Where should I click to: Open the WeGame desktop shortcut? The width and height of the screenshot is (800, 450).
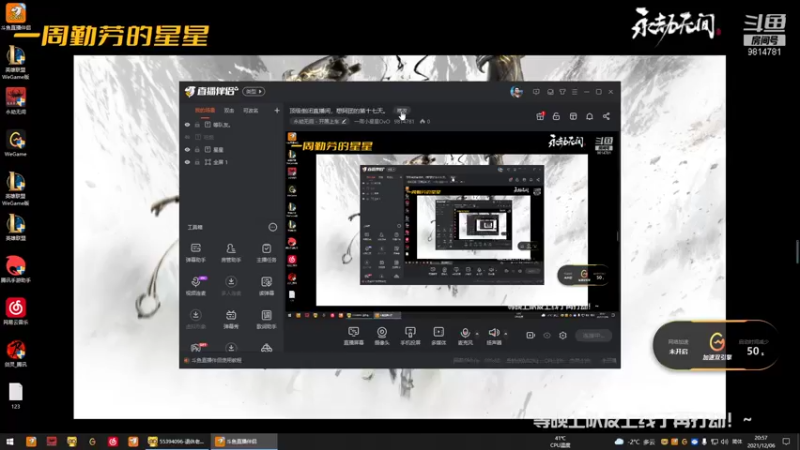click(15, 143)
